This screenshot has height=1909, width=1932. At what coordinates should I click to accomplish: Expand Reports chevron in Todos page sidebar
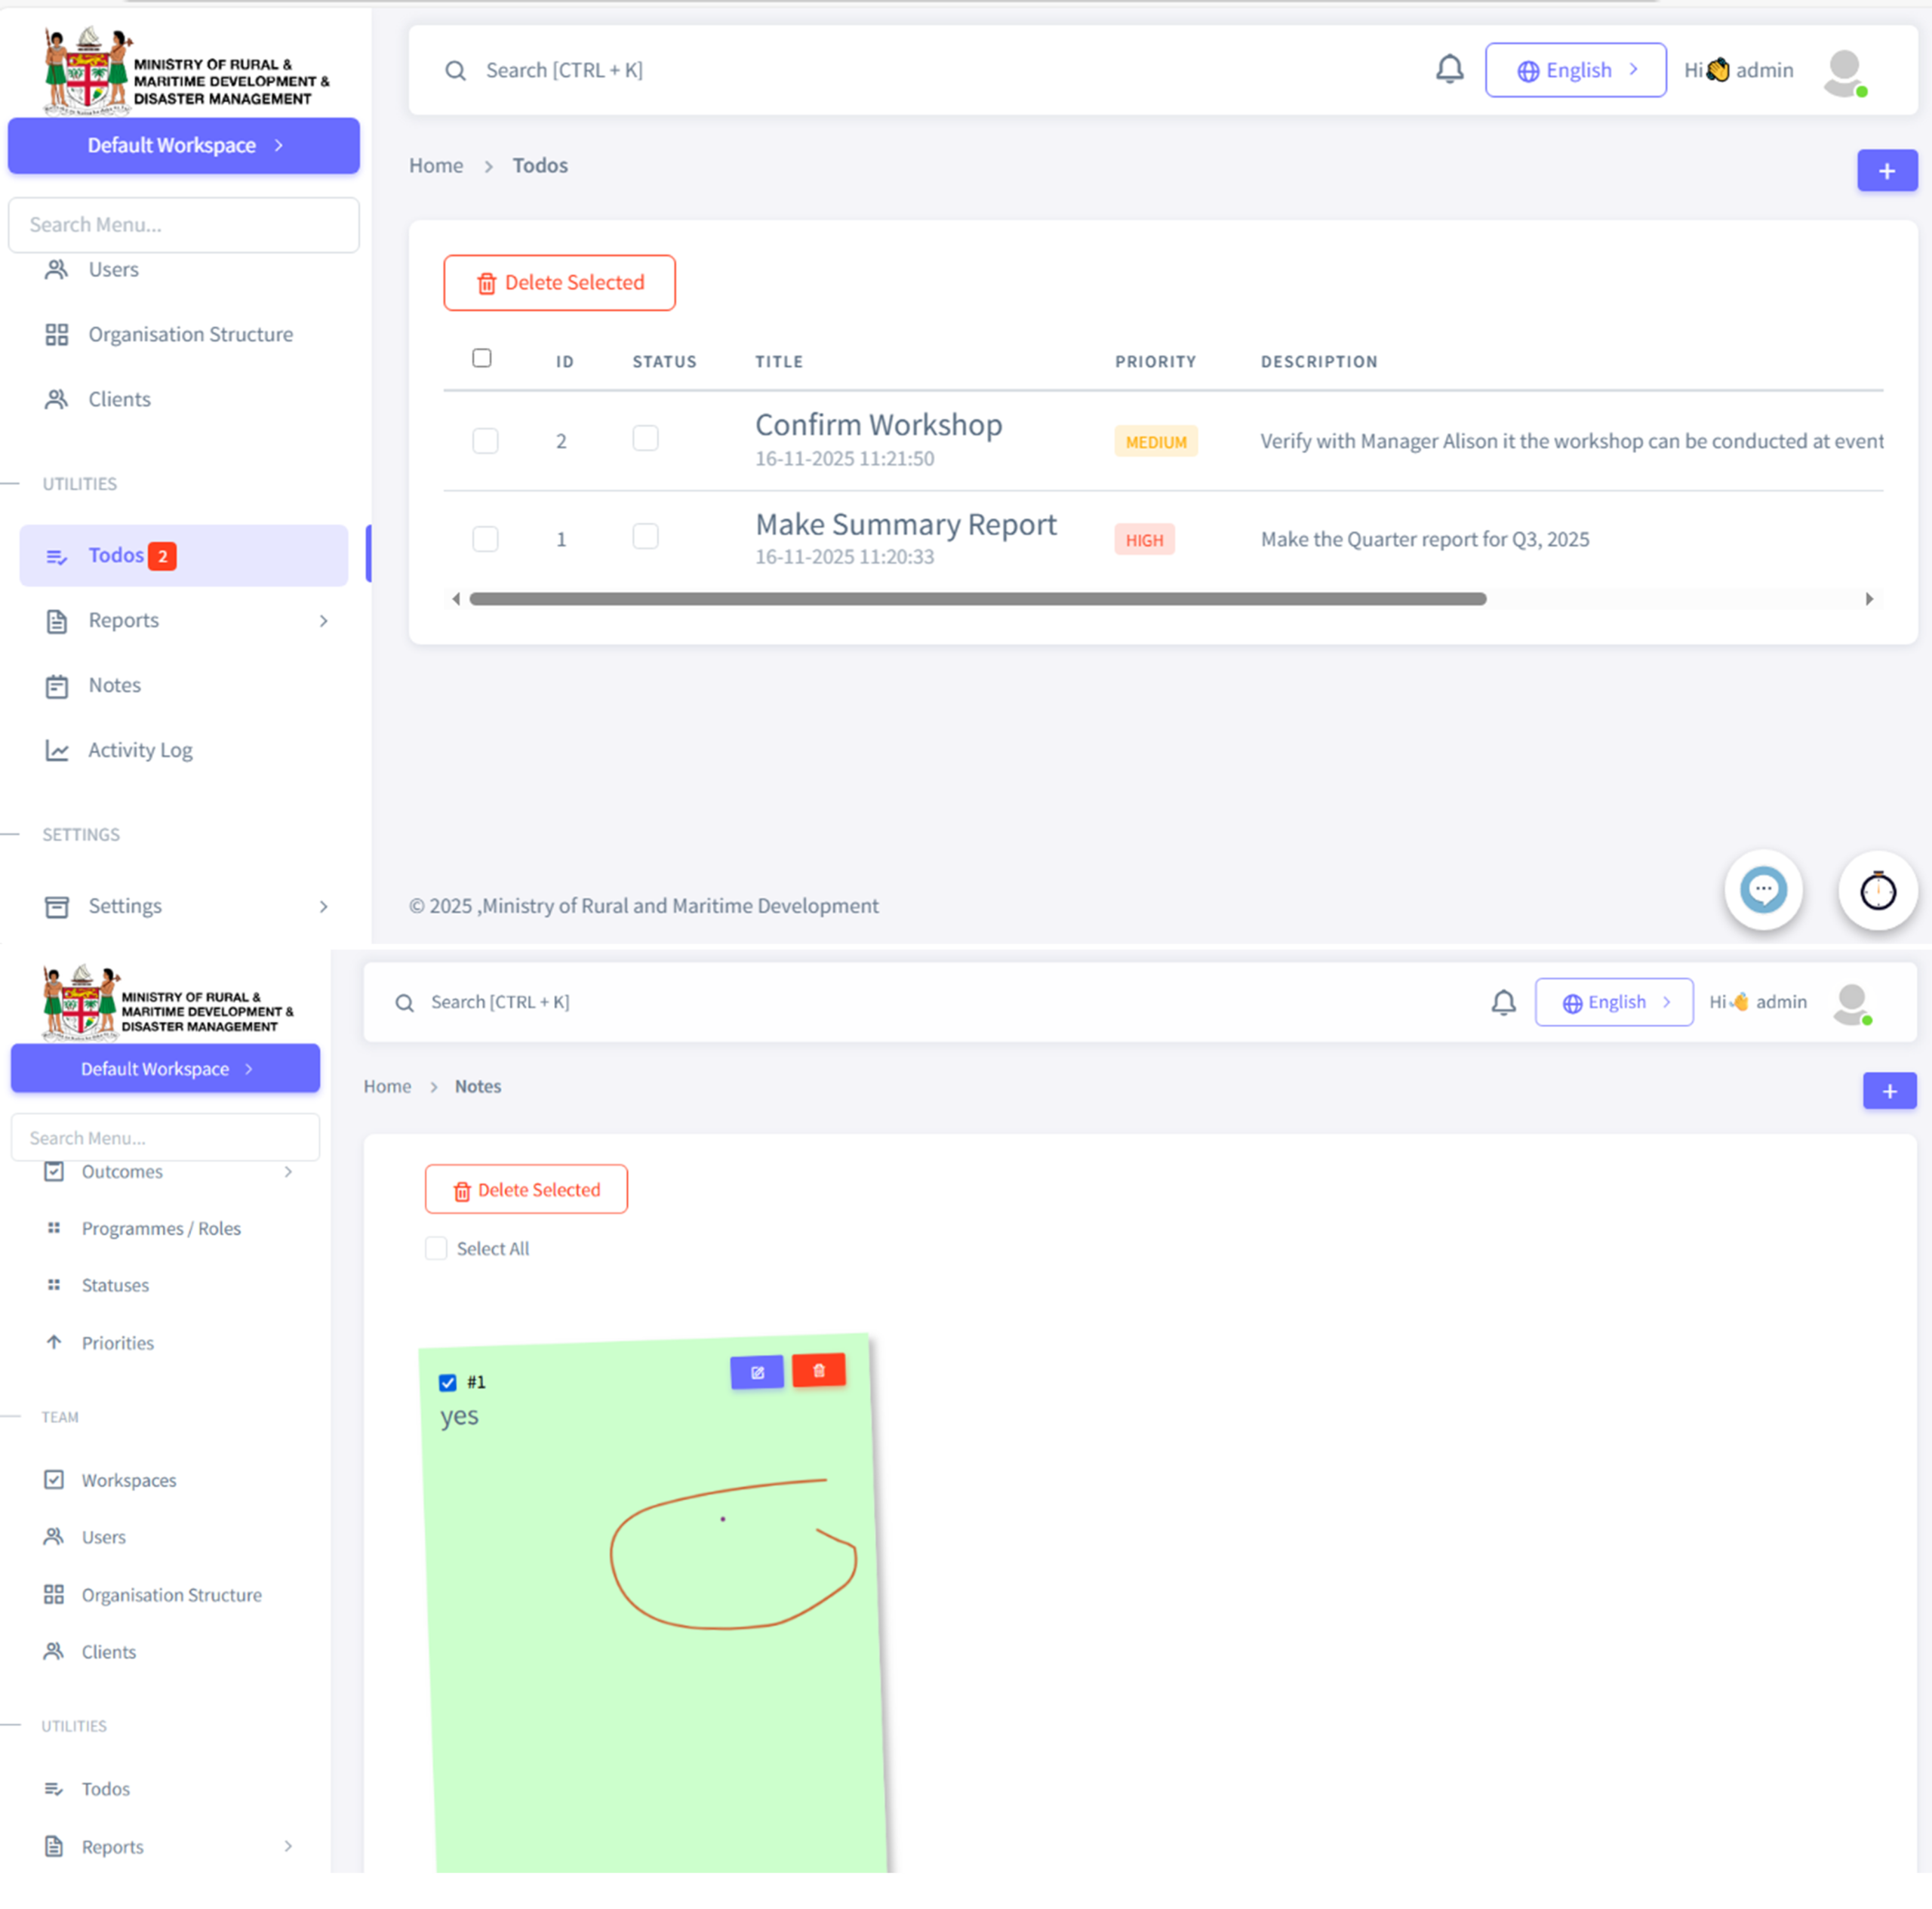pyautogui.click(x=323, y=621)
